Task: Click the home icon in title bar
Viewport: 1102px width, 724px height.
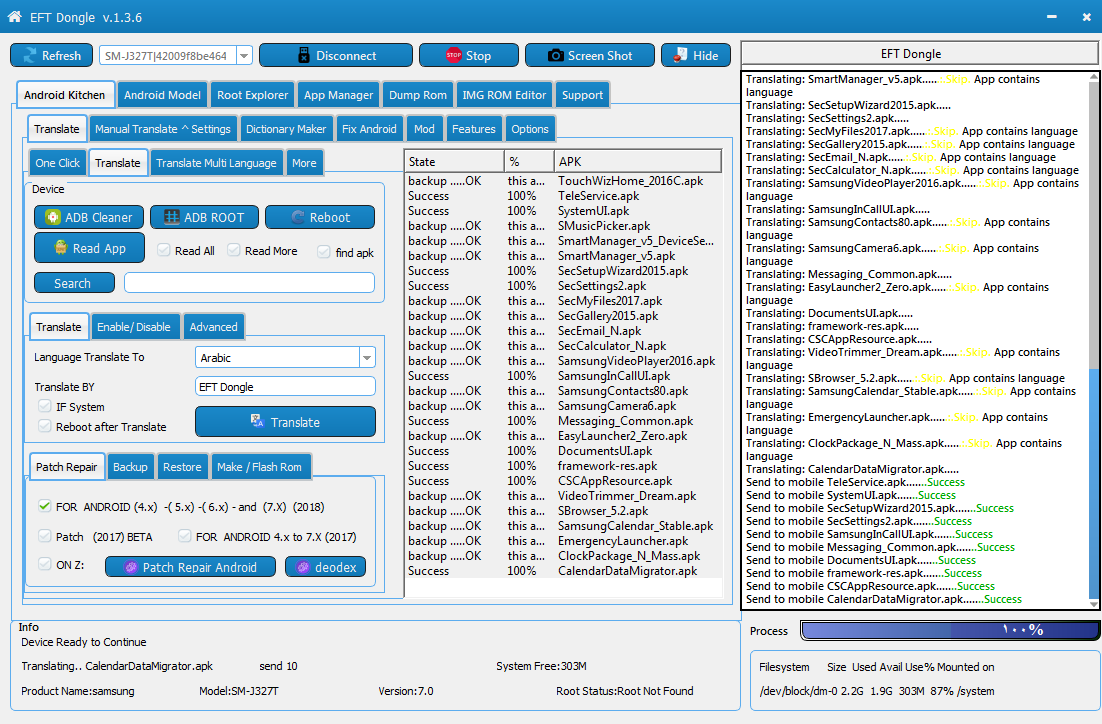Action: 14,17
